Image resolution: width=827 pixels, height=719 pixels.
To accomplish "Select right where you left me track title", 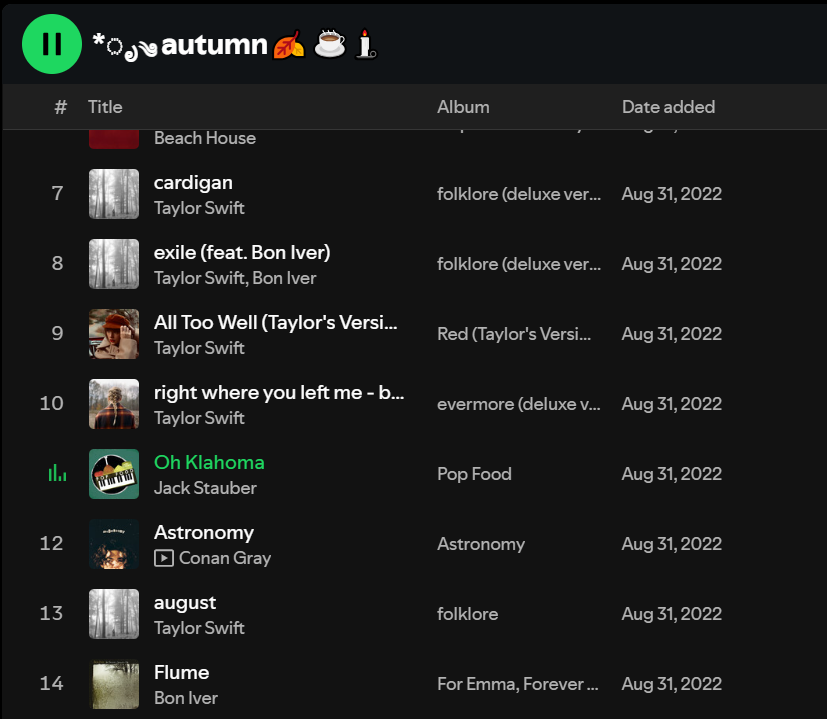I will [279, 392].
